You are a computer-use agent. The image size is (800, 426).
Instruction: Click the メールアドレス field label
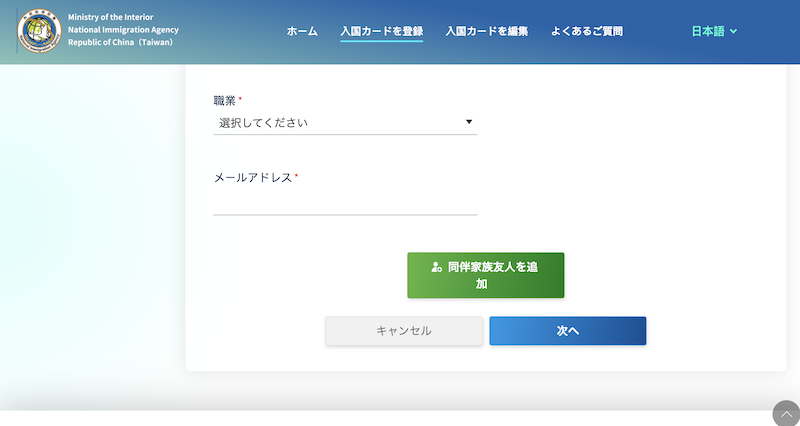pyautogui.click(x=253, y=177)
